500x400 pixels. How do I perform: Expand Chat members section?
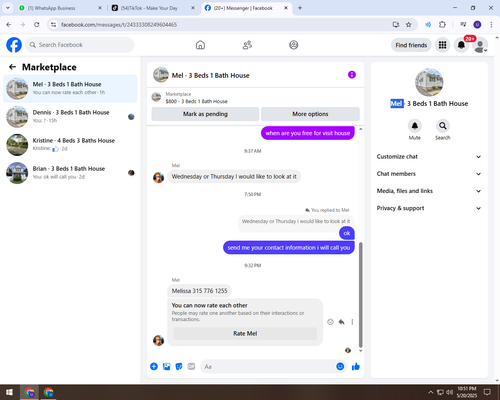coord(429,174)
